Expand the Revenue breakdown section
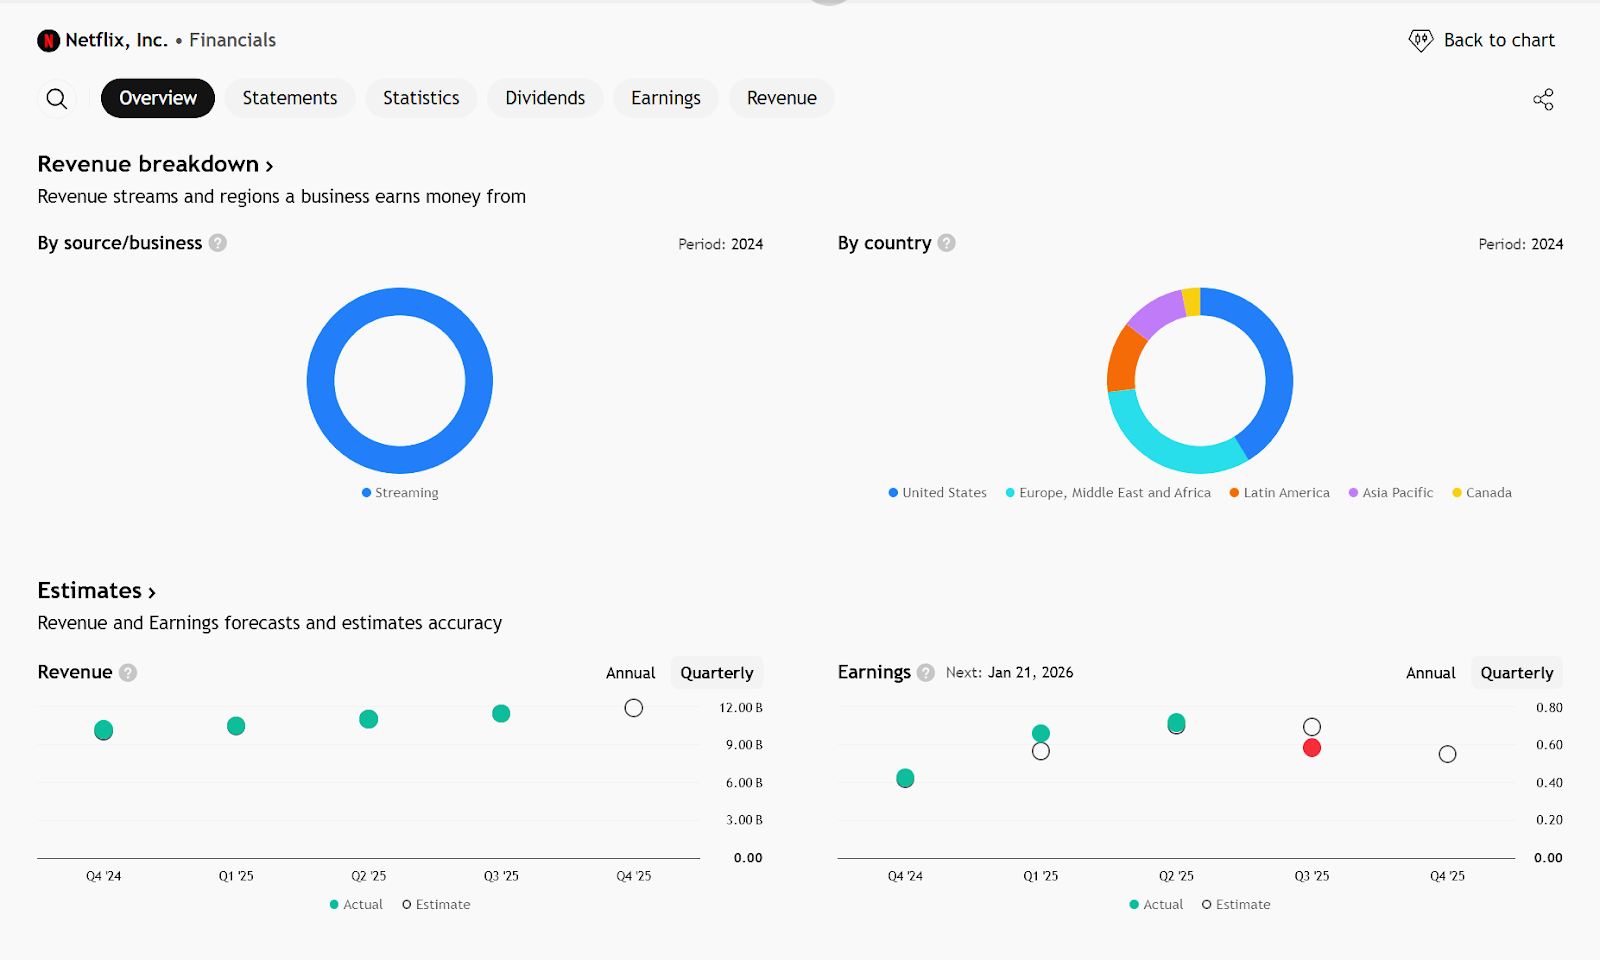Image resolution: width=1600 pixels, height=960 pixels. click(155, 164)
